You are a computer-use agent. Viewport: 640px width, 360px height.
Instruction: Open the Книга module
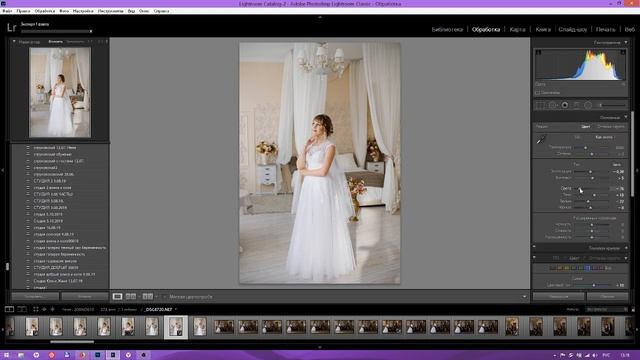click(x=543, y=29)
